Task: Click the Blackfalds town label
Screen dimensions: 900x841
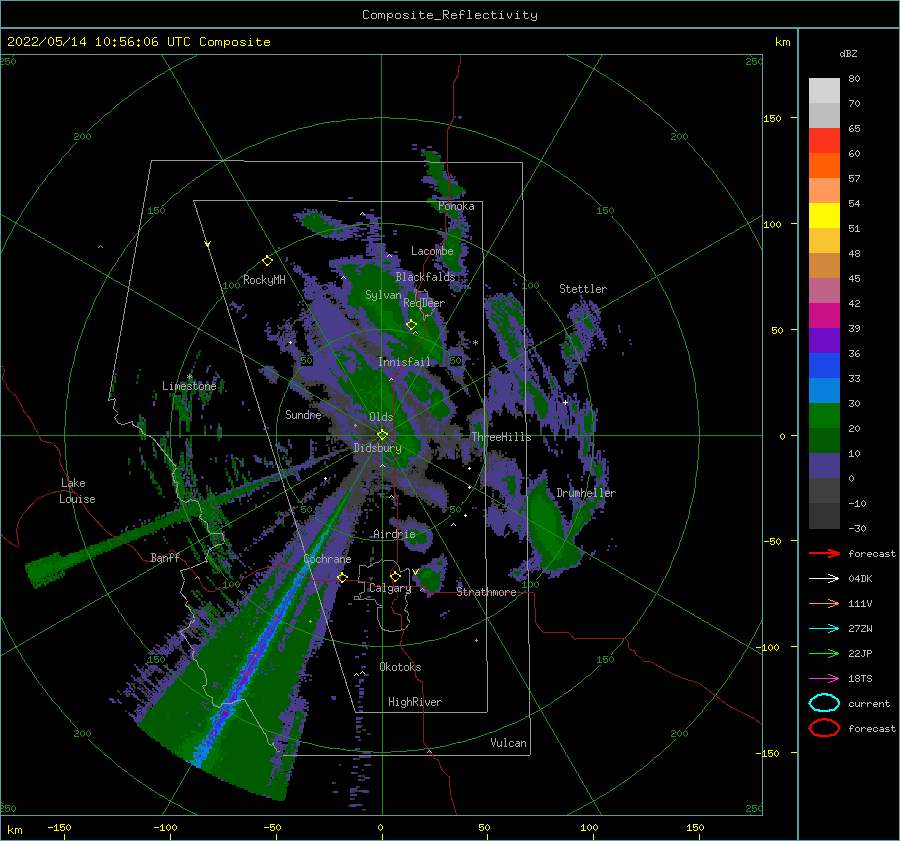Action: pyautogui.click(x=425, y=277)
